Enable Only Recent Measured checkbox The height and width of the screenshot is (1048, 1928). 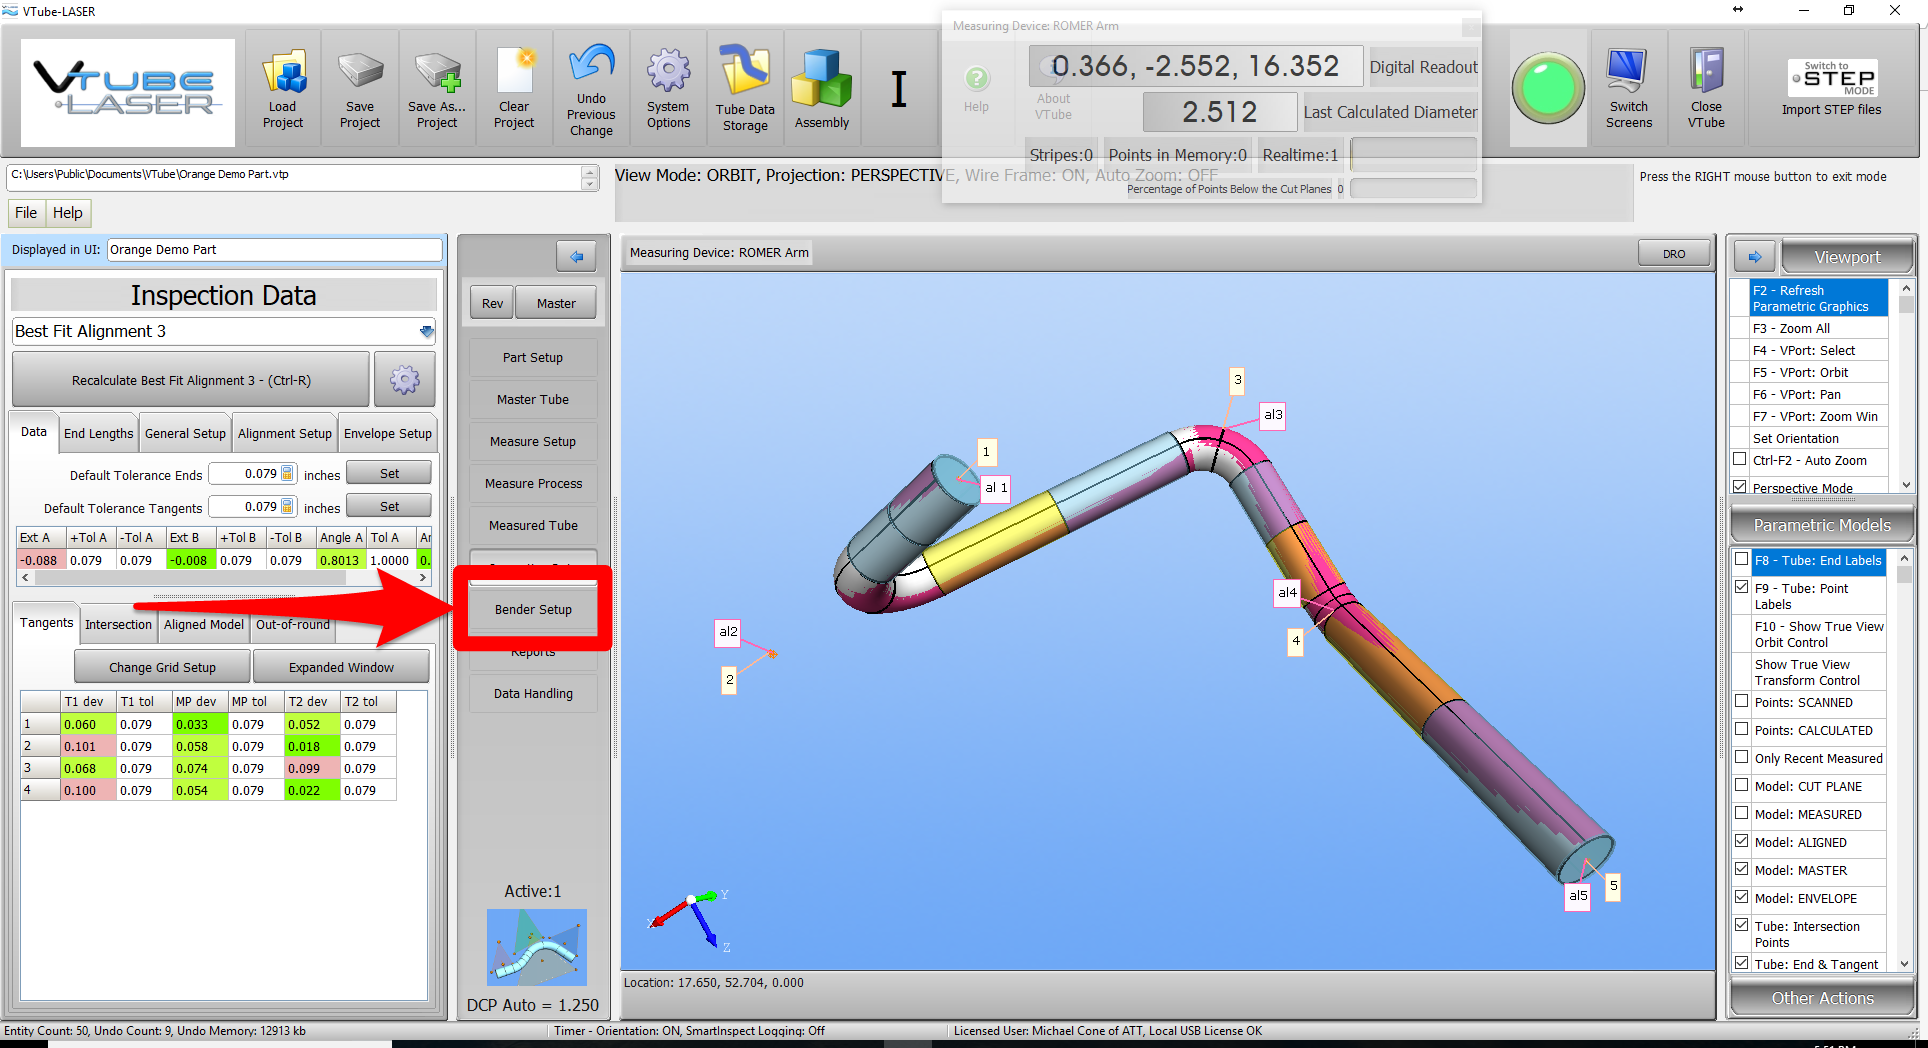(1741, 757)
